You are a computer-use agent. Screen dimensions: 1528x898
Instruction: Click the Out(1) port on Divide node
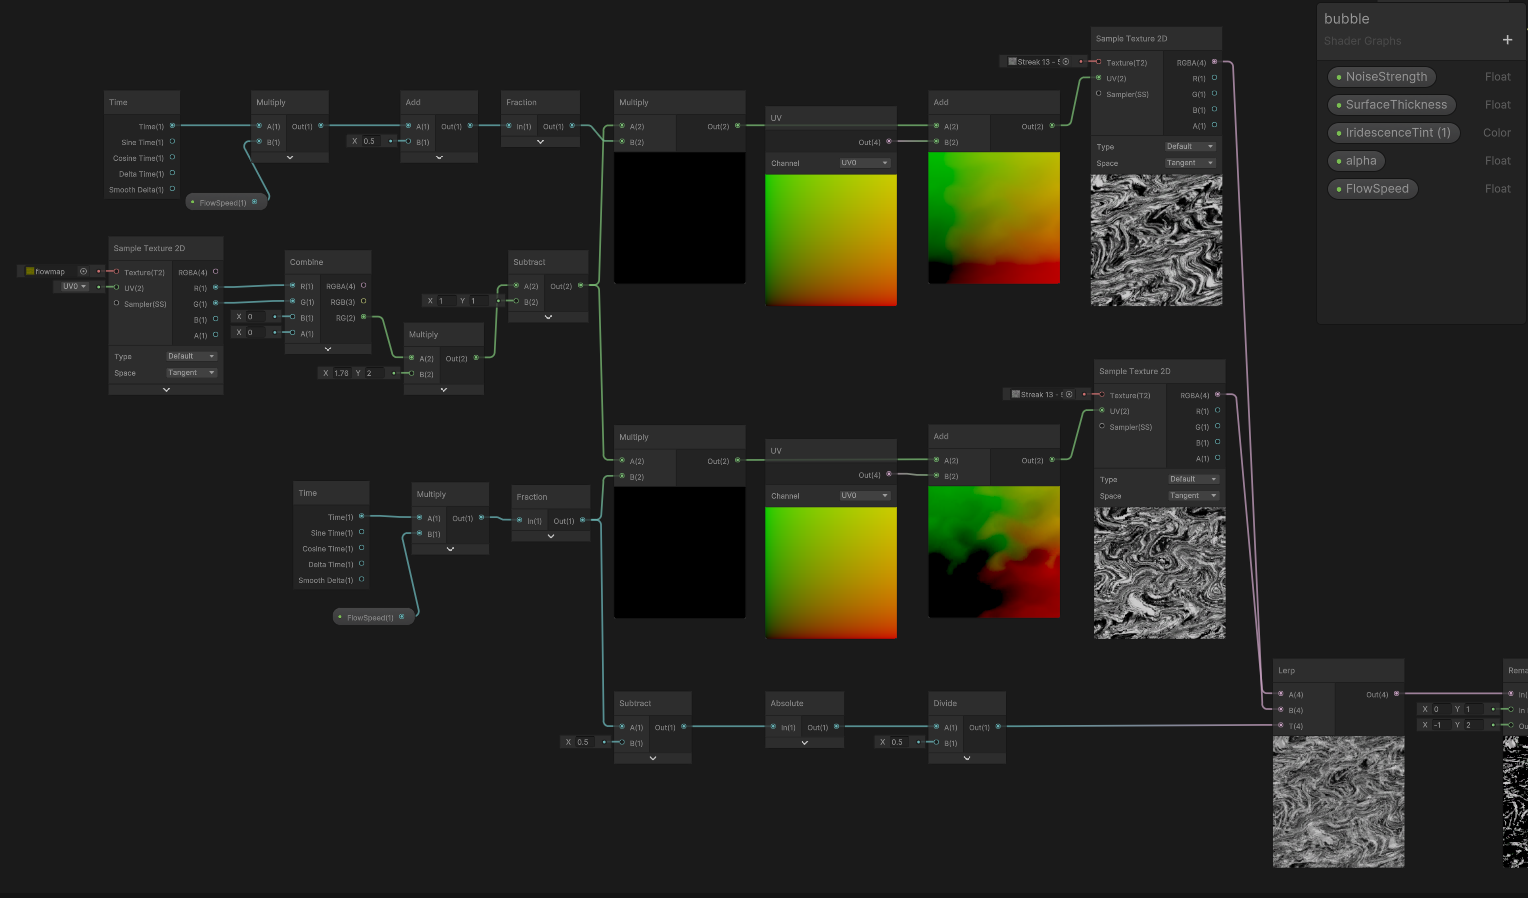coord(998,727)
